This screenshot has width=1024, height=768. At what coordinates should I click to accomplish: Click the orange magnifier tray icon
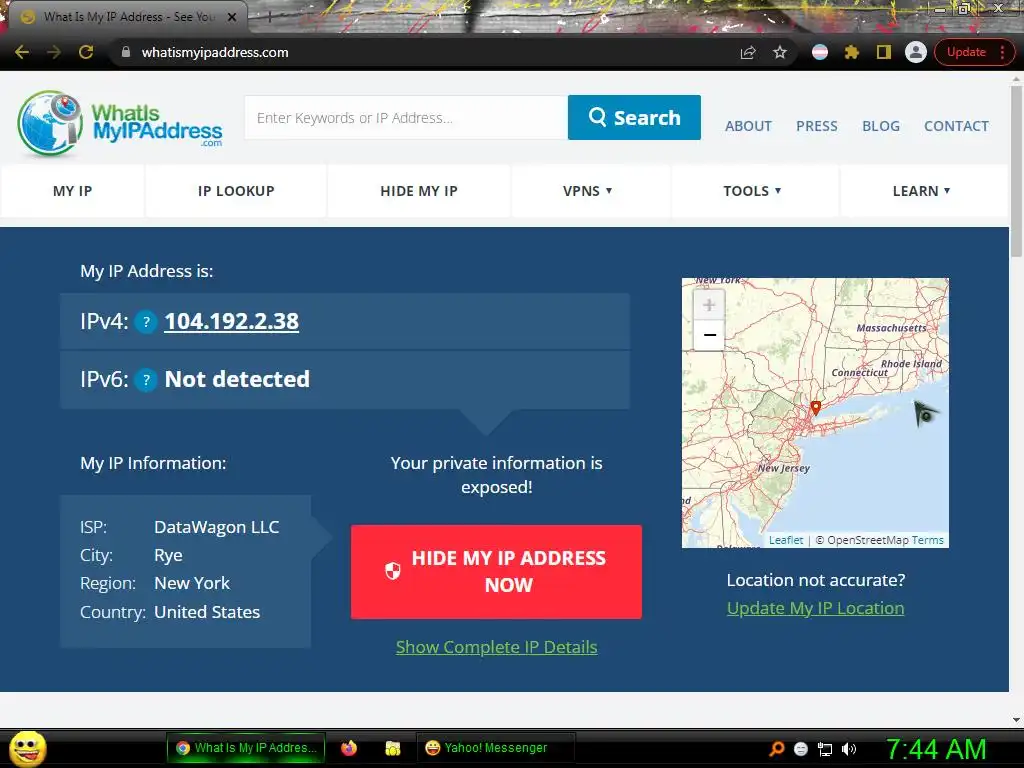tap(776, 748)
